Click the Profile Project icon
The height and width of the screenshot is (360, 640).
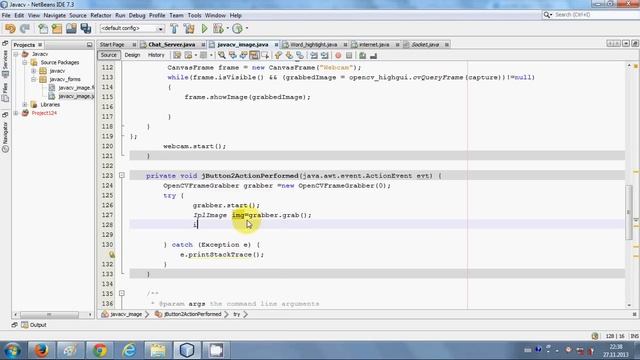tap(237, 29)
